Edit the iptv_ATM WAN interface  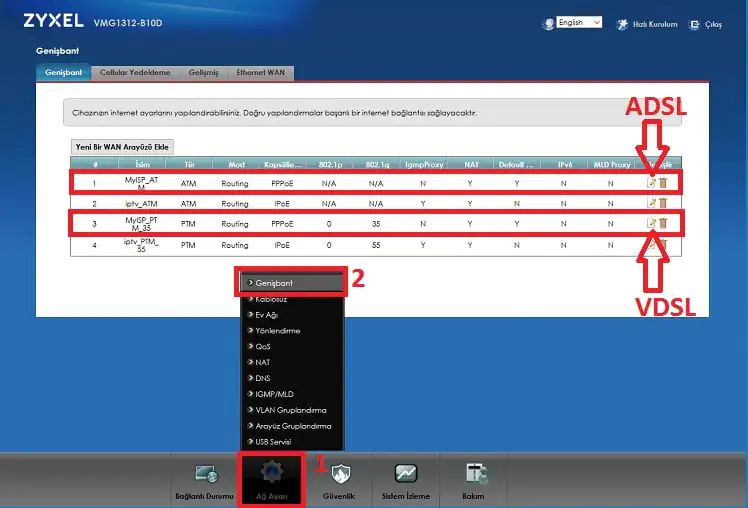click(x=651, y=203)
